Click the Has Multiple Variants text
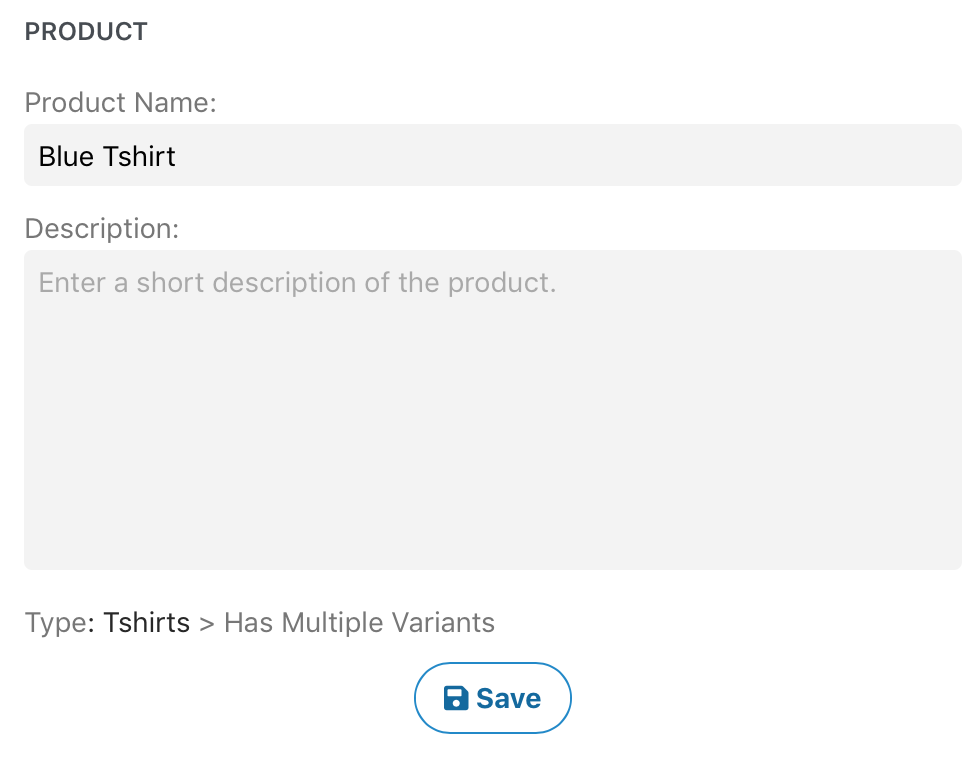The image size is (980, 760). click(x=359, y=623)
